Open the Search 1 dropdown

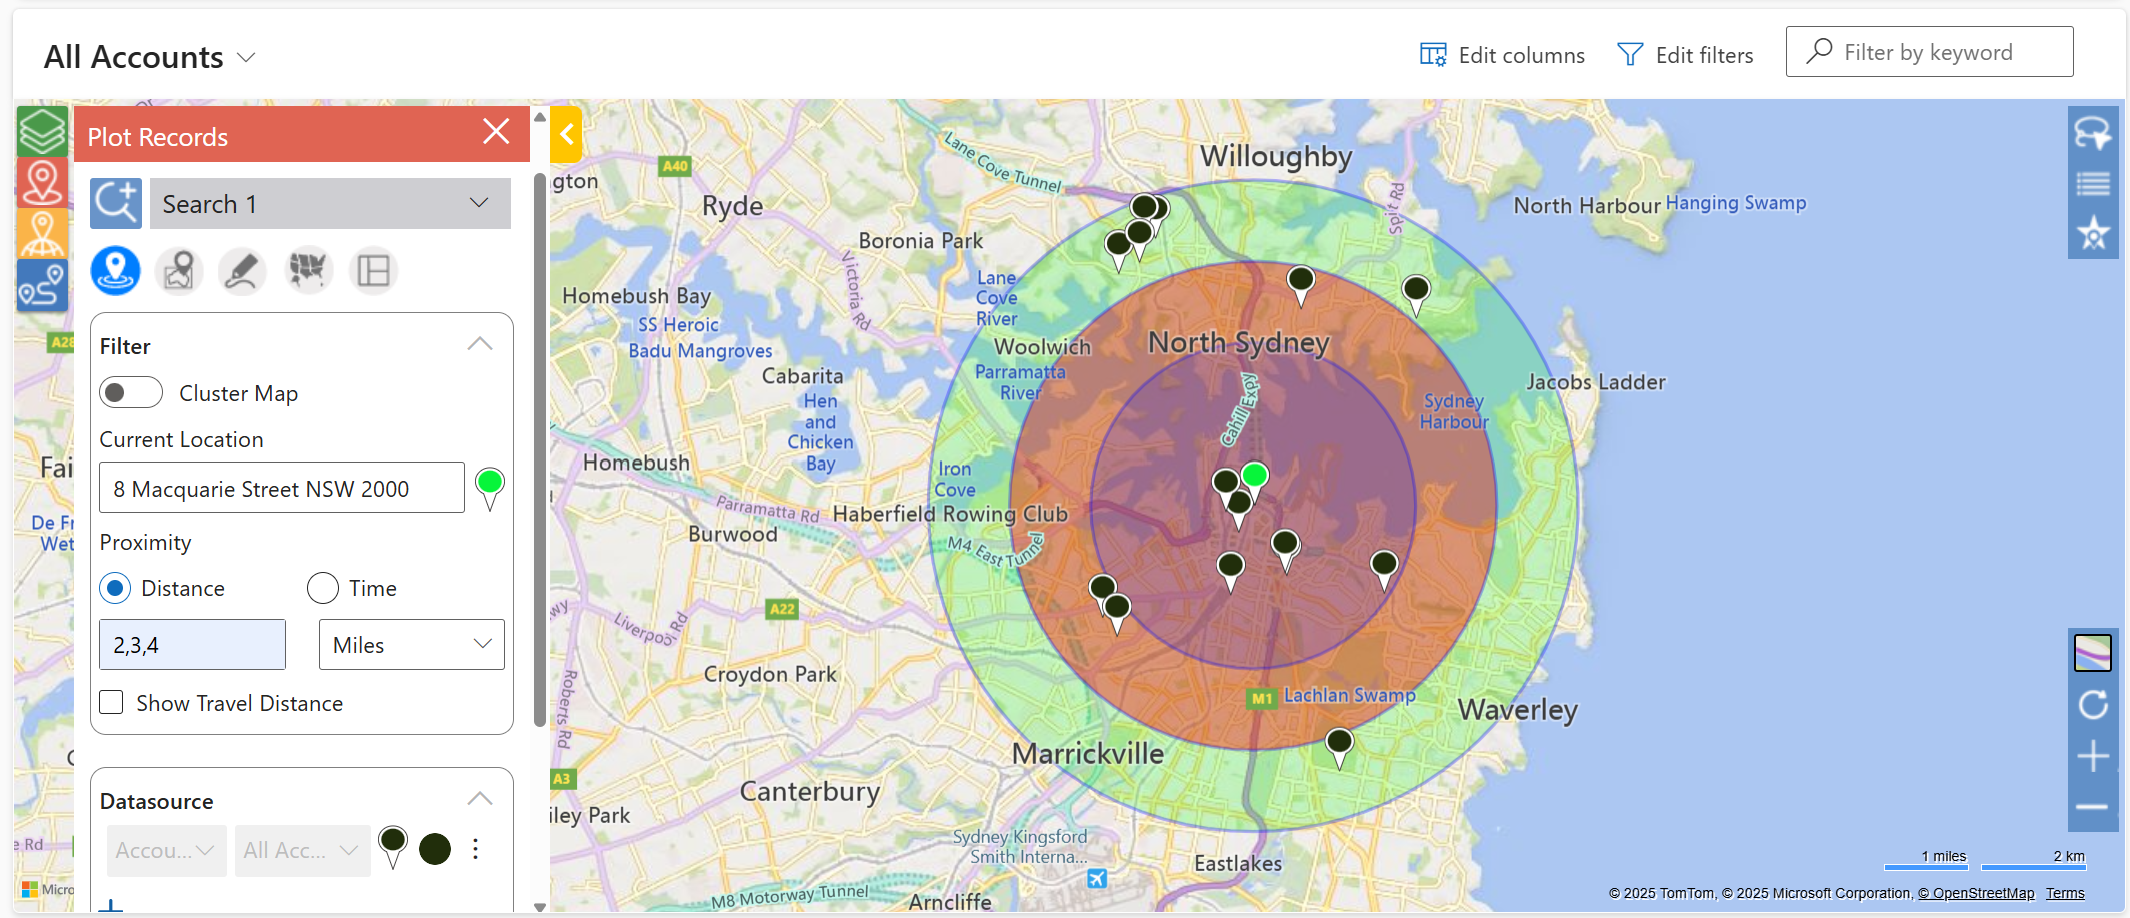[330, 204]
